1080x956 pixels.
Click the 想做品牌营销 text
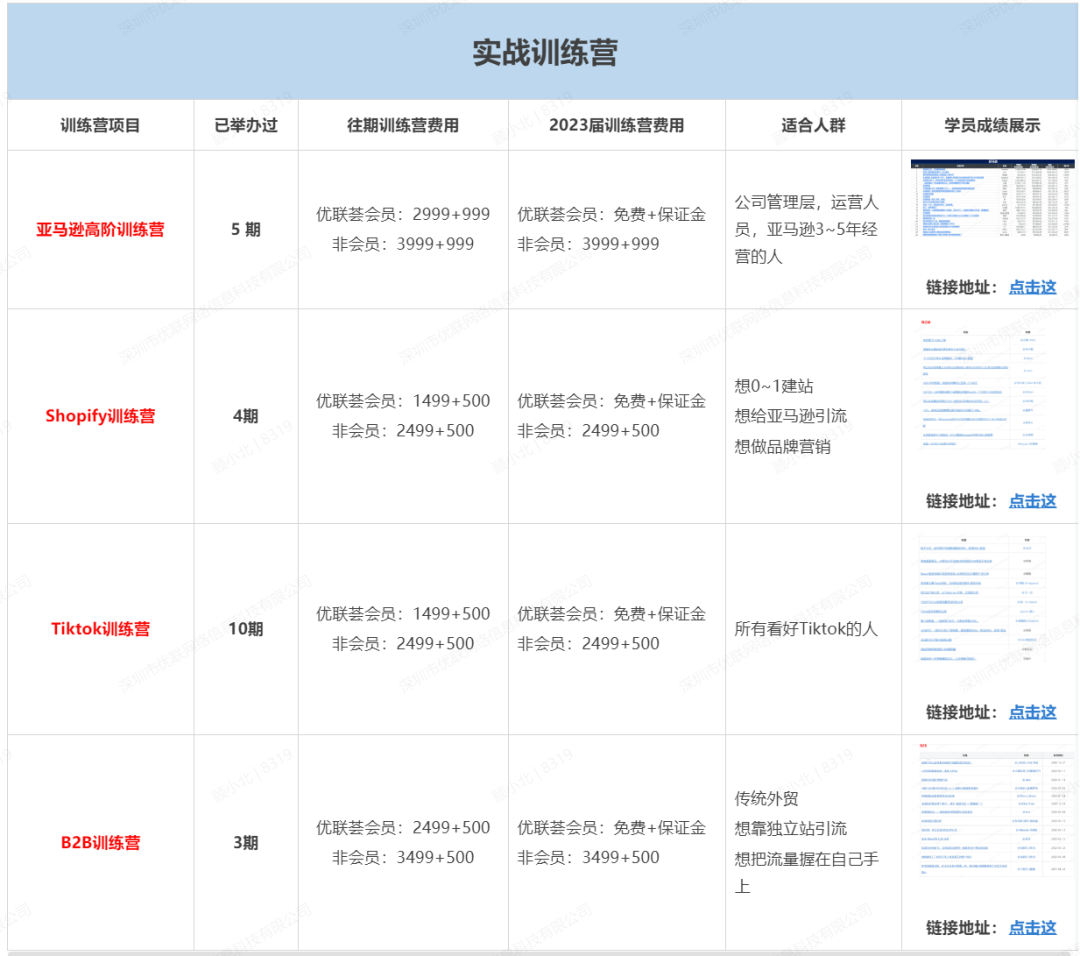pyautogui.click(x=782, y=446)
